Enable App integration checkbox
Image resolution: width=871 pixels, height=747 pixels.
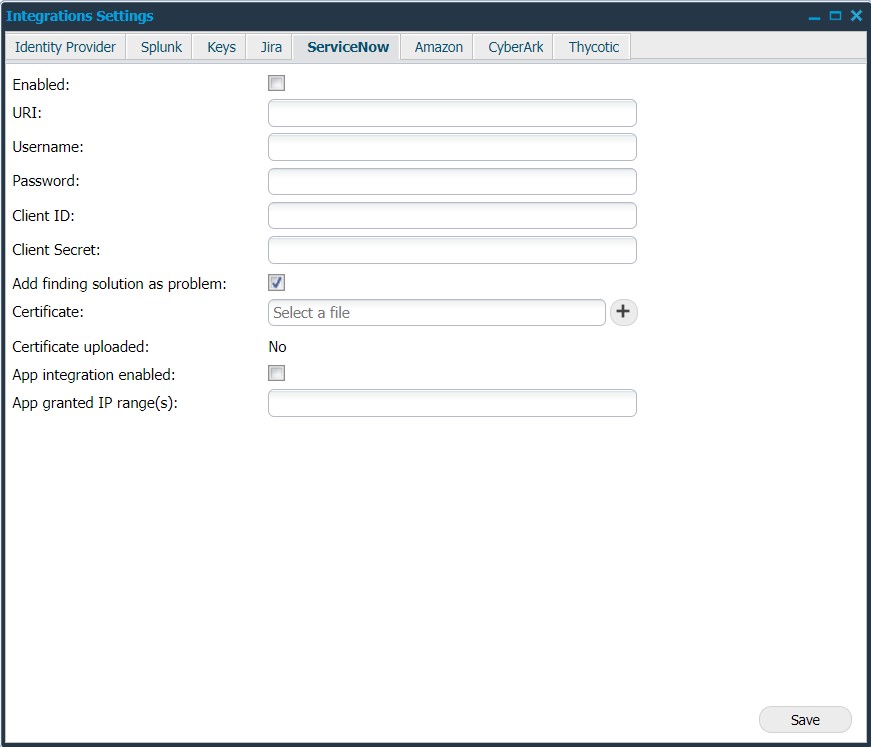[x=276, y=373]
